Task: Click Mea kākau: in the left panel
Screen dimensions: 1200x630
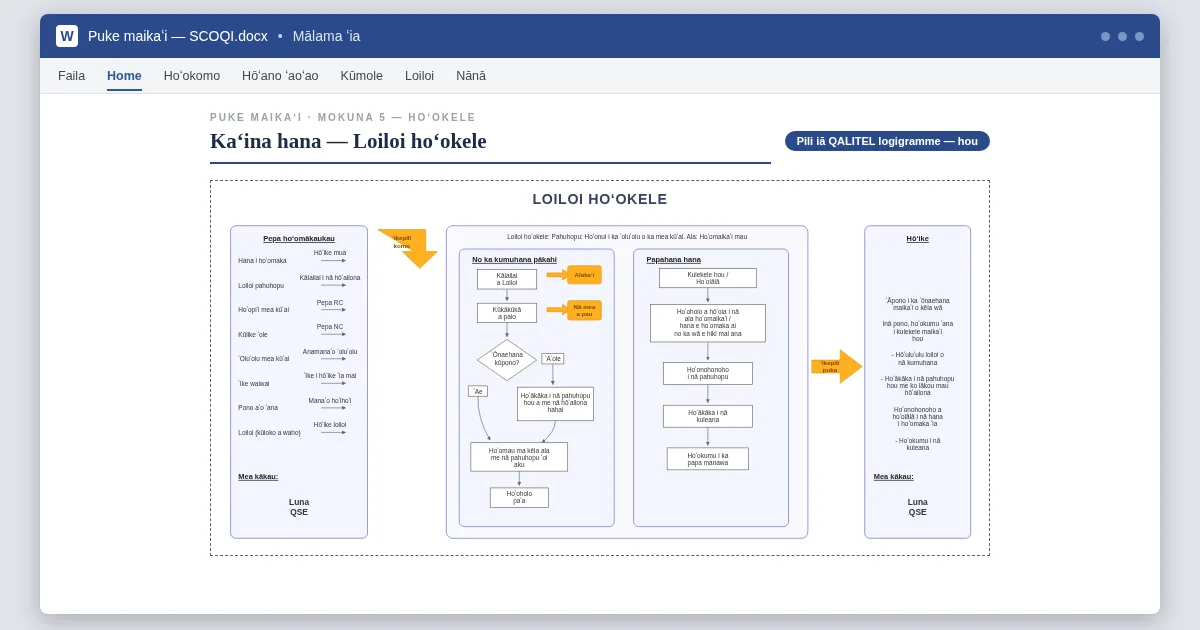Action: tap(258, 477)
